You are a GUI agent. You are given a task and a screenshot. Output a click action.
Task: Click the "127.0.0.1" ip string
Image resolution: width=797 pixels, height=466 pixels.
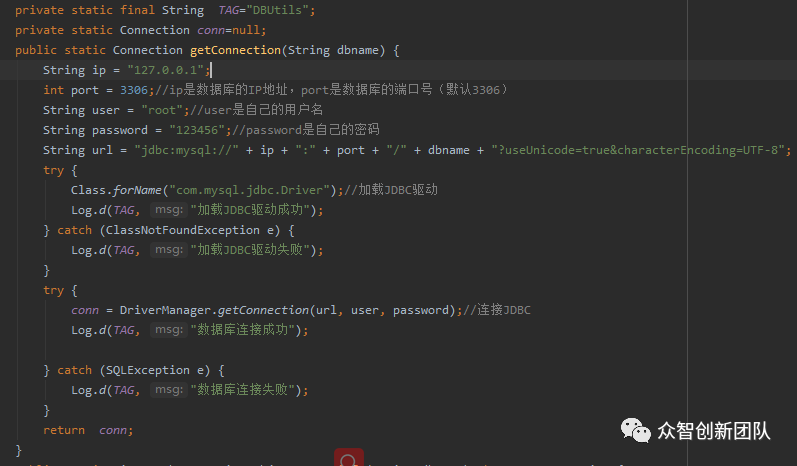tap(165, 70)
